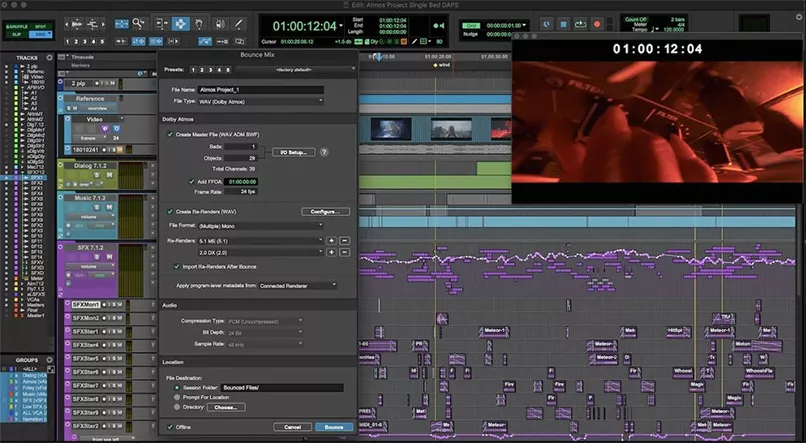This screenshot has height=443, width=806.
Task: Toggle Import Re-Renders After Bounce checkbox
Action: coord(177,267)
